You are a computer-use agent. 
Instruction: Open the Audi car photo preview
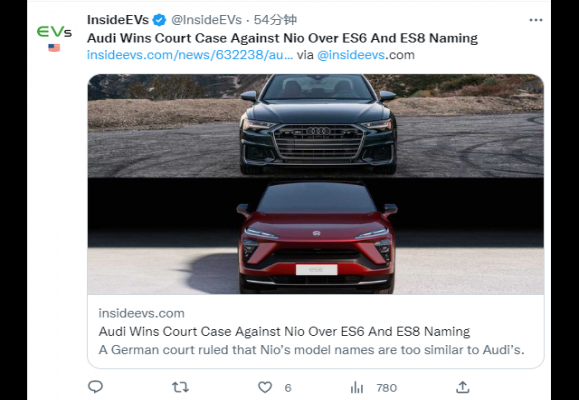(316, 126)
